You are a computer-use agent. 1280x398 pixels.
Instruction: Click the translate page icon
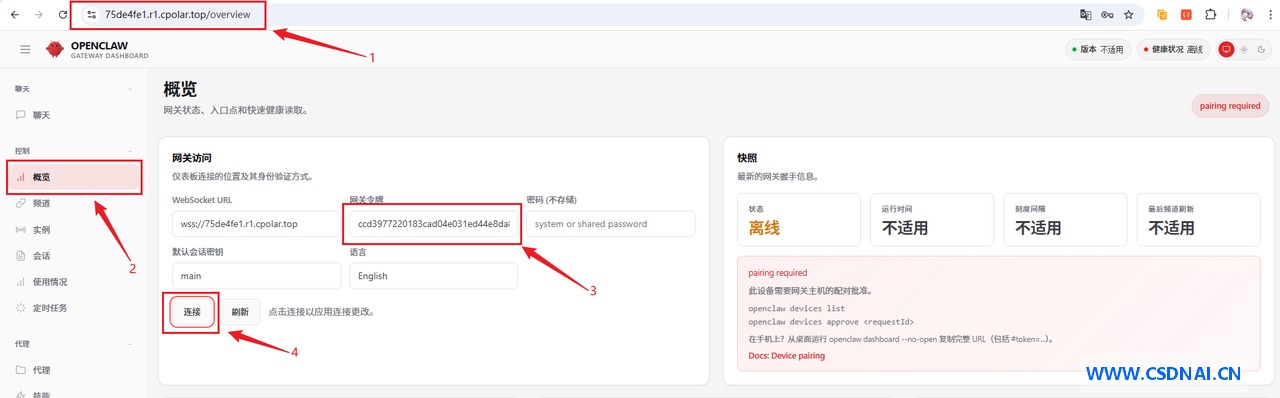click(1085, 15)
